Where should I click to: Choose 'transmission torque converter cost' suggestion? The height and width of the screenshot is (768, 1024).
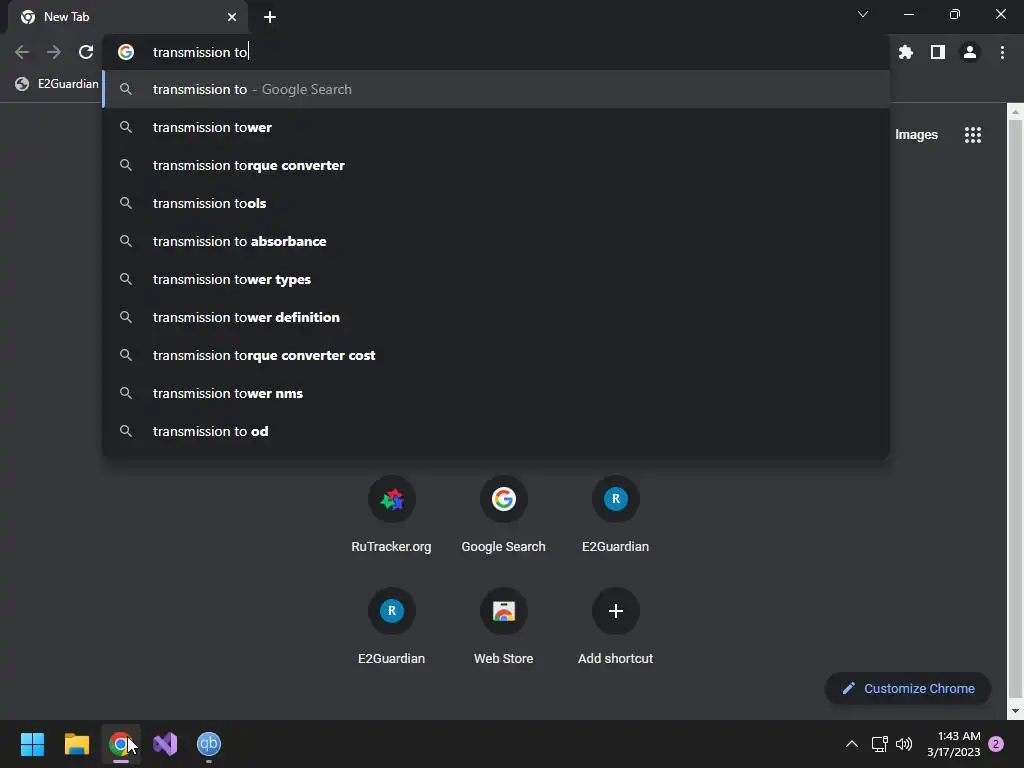point(496,355)
